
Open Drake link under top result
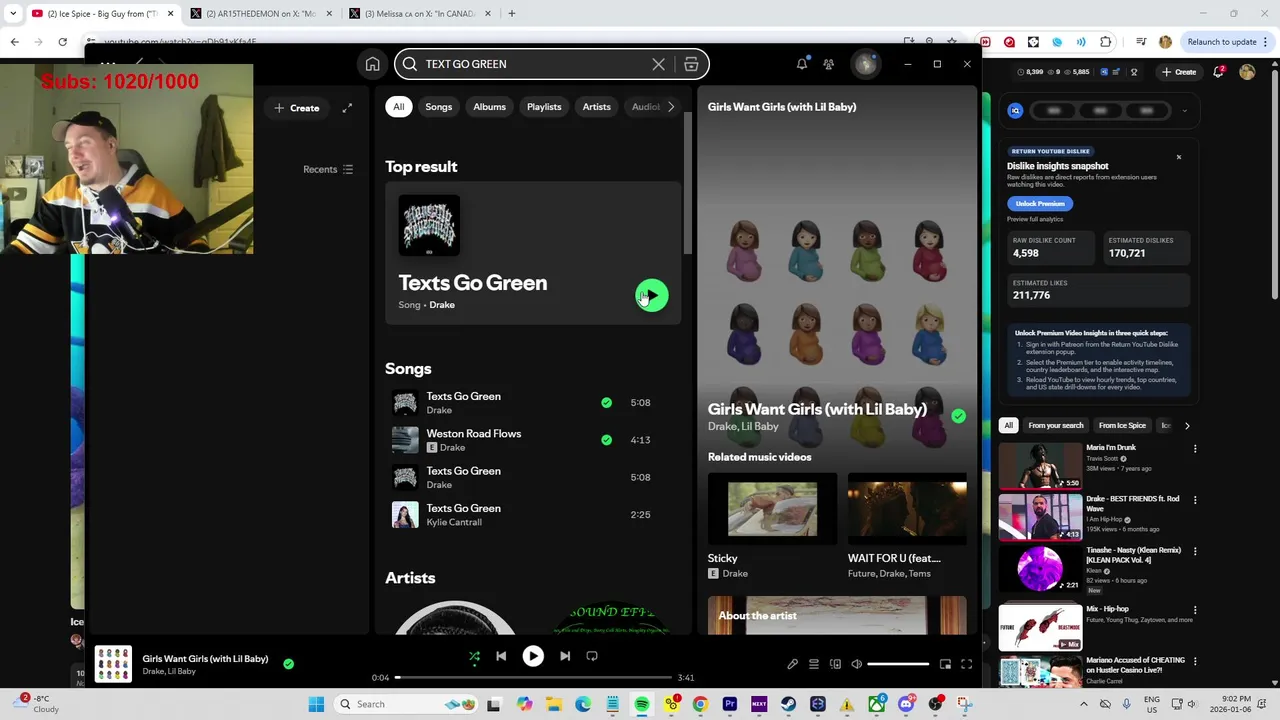tap(442, 305)
